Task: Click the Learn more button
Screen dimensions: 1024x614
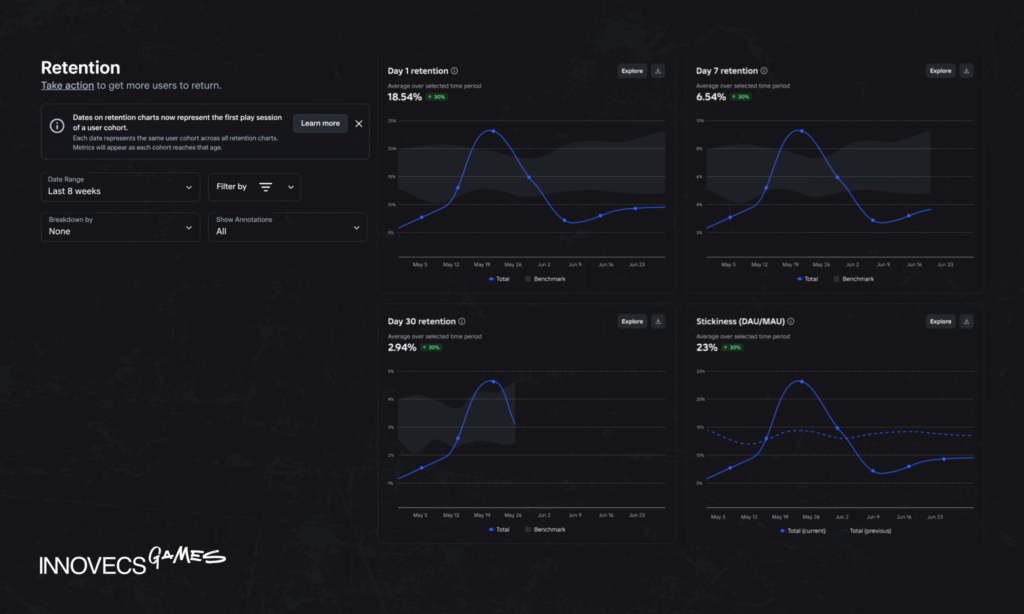Action: point(320,123)
